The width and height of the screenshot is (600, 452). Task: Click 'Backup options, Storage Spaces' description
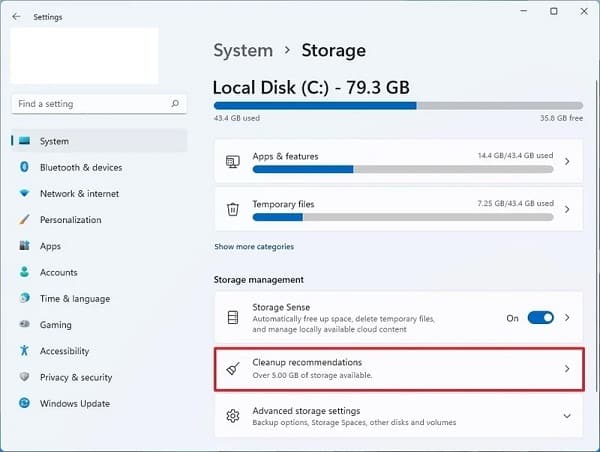354,423
